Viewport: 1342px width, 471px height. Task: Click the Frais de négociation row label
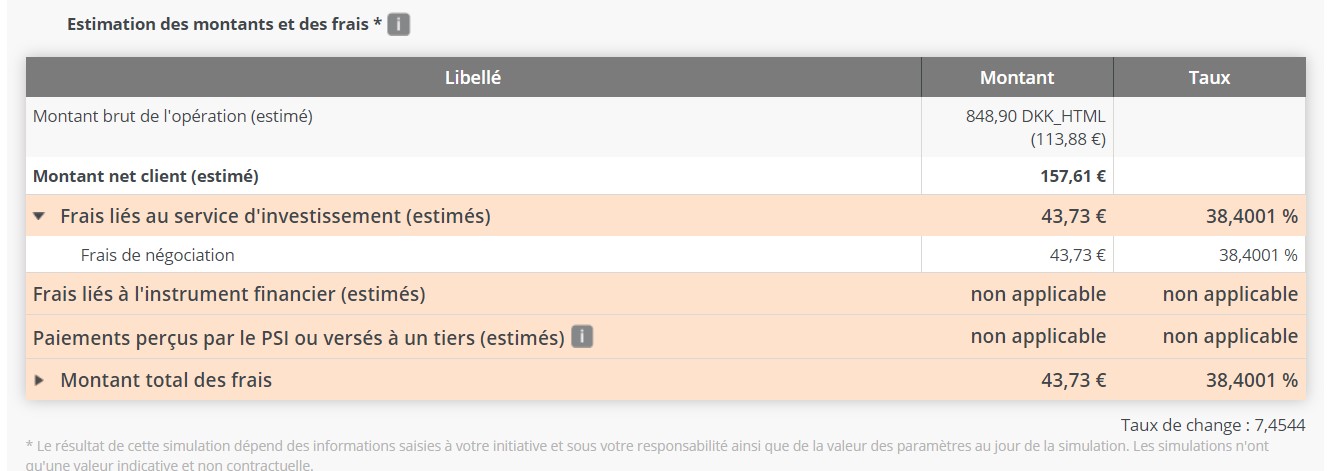tap(158, 255)
